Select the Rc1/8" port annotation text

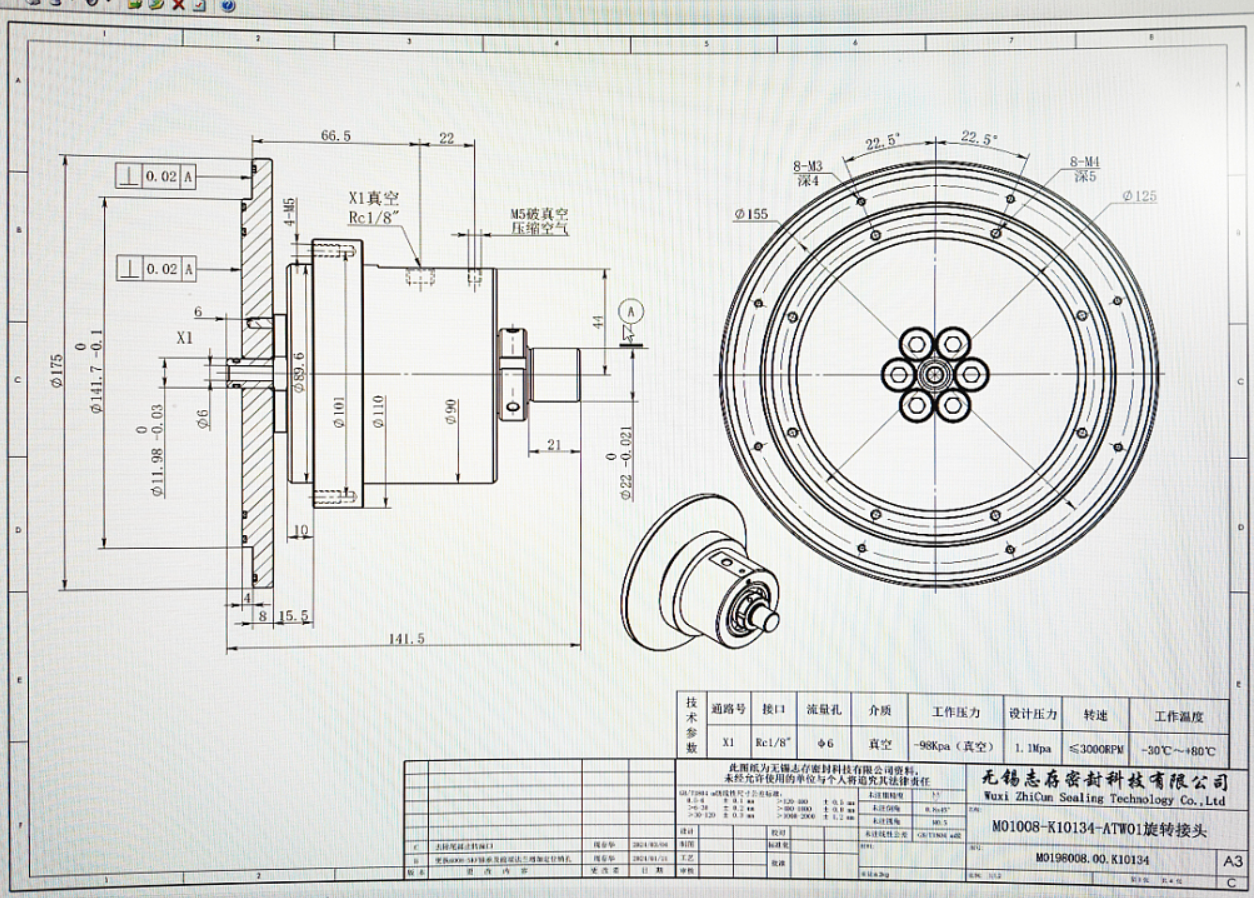pyautogui.click(x=373, y=218)
